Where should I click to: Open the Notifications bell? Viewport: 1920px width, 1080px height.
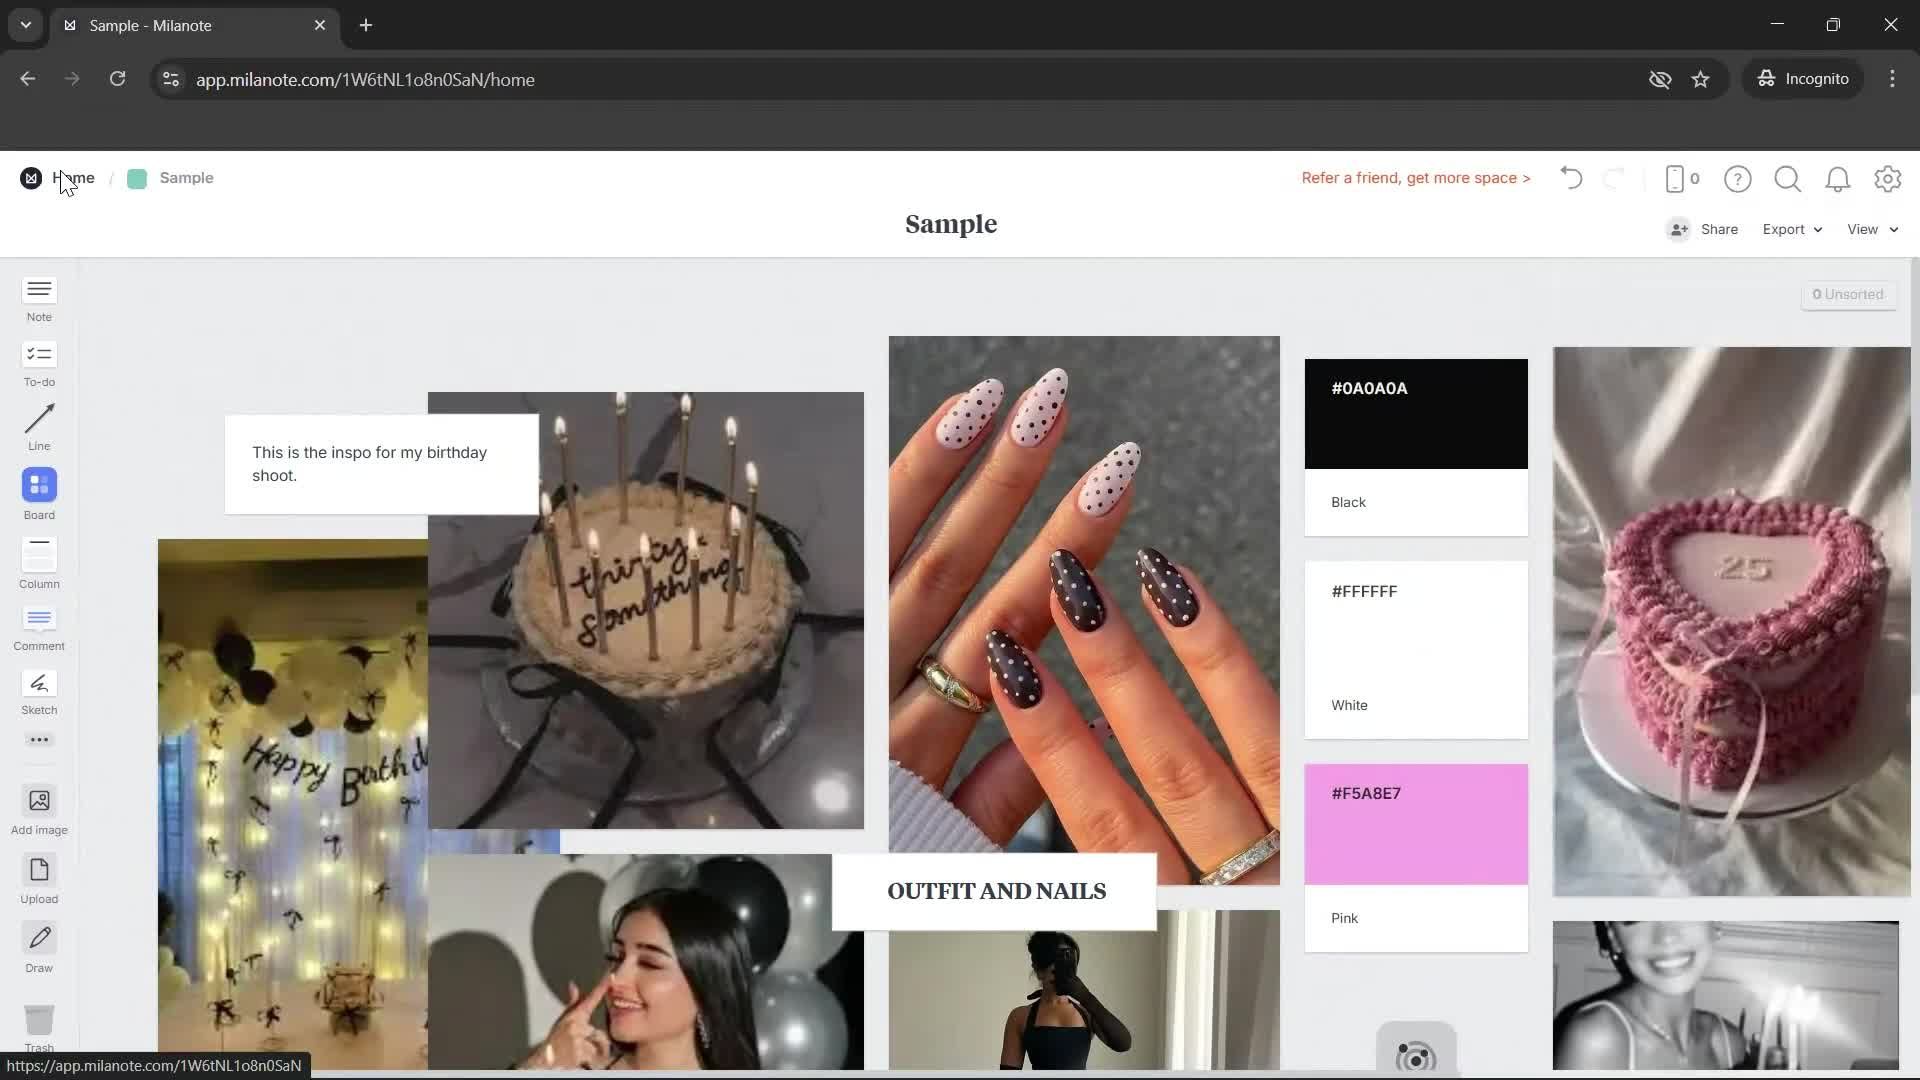[x=1837, y=178]
